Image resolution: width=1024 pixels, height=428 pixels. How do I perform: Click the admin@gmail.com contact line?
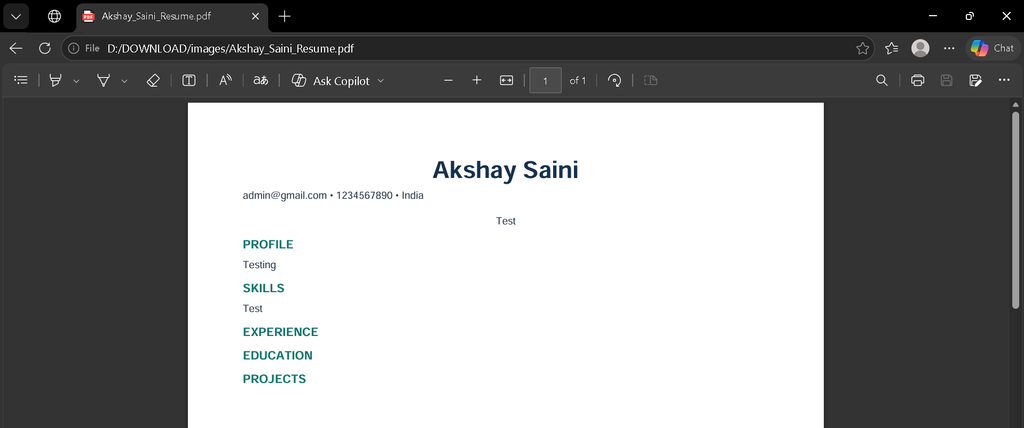point(333,195)
